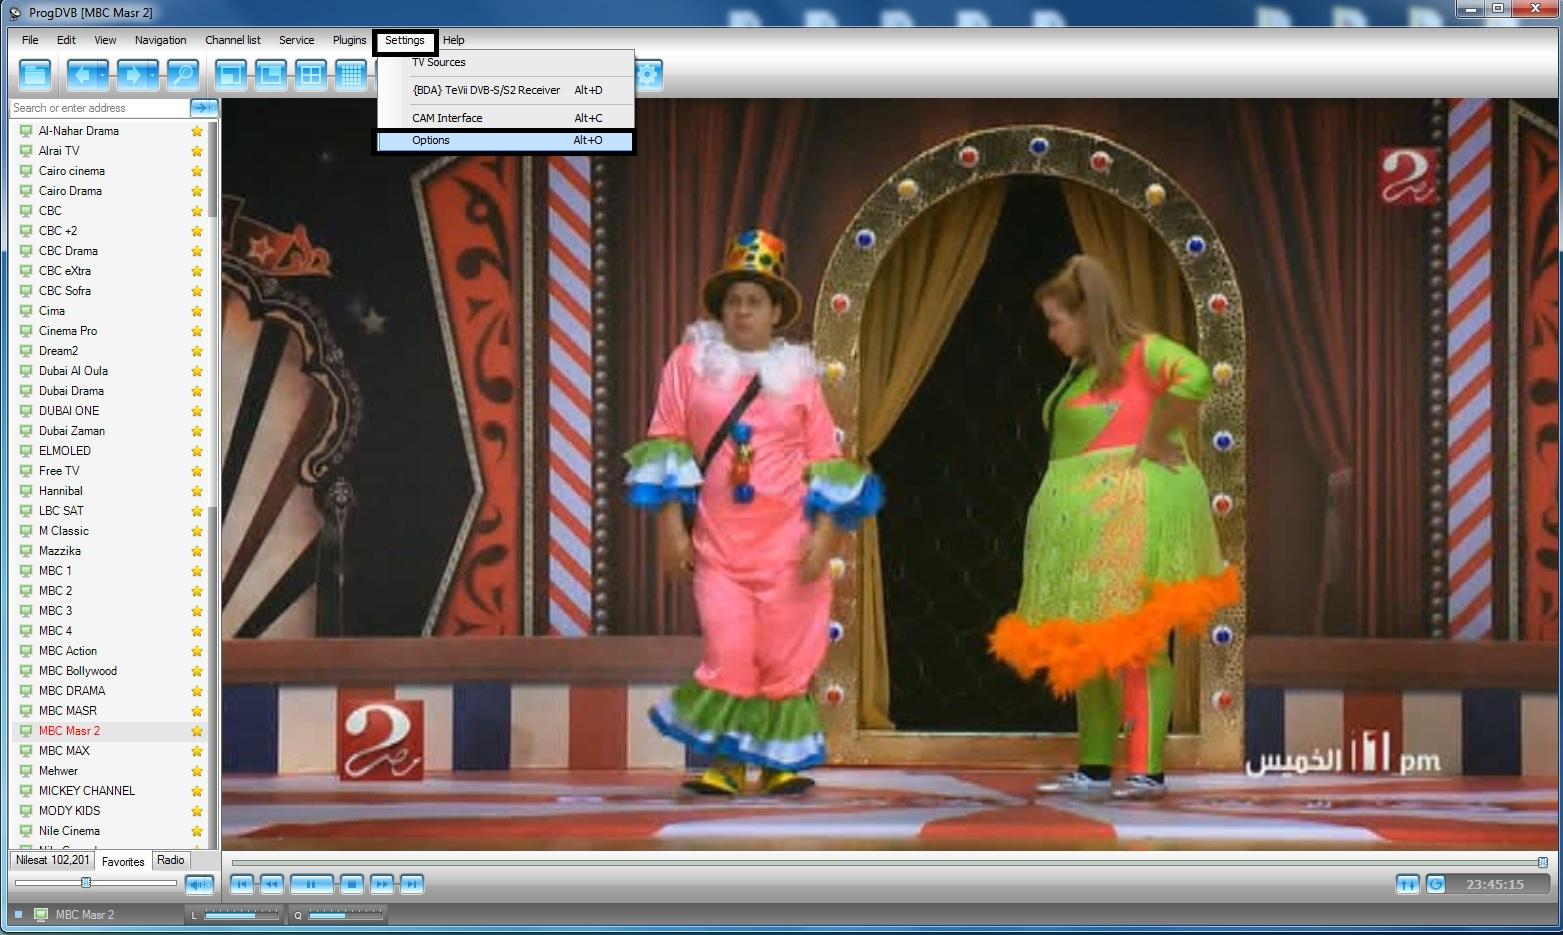This screenshot has height=935, width=1563.
Task: Stop playback
Action: tap(351, 884)
